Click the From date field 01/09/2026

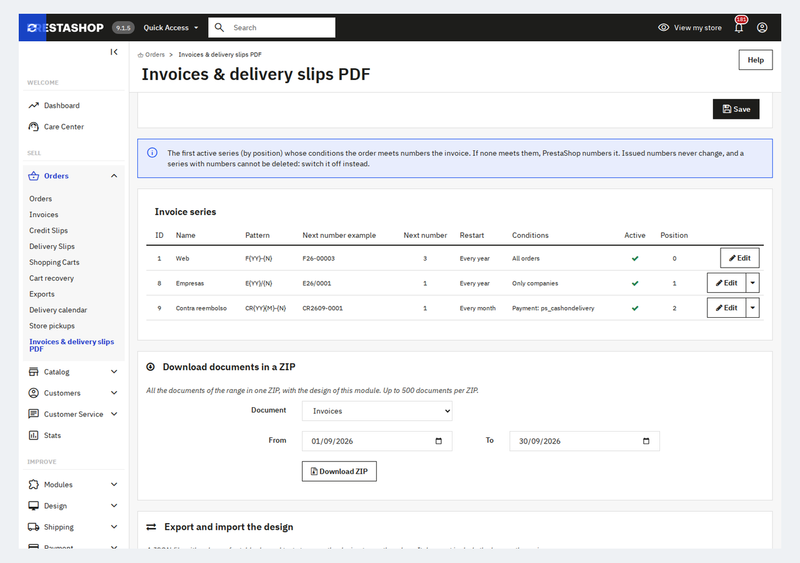377,441
